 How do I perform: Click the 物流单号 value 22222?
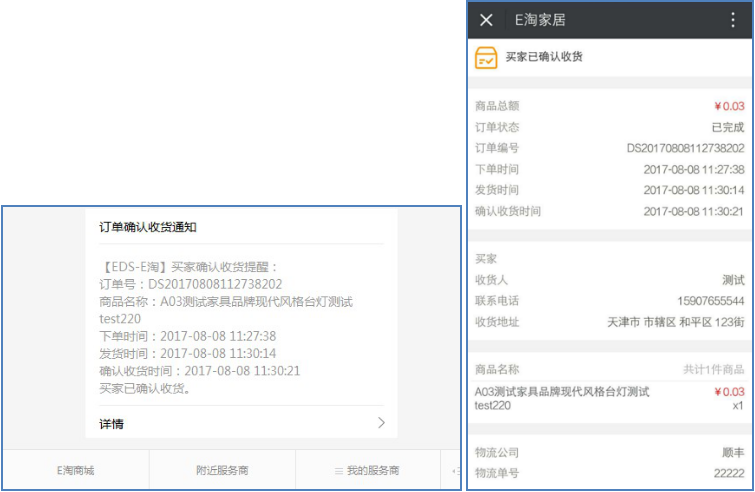pyautogui.click(x=729, y=473)
